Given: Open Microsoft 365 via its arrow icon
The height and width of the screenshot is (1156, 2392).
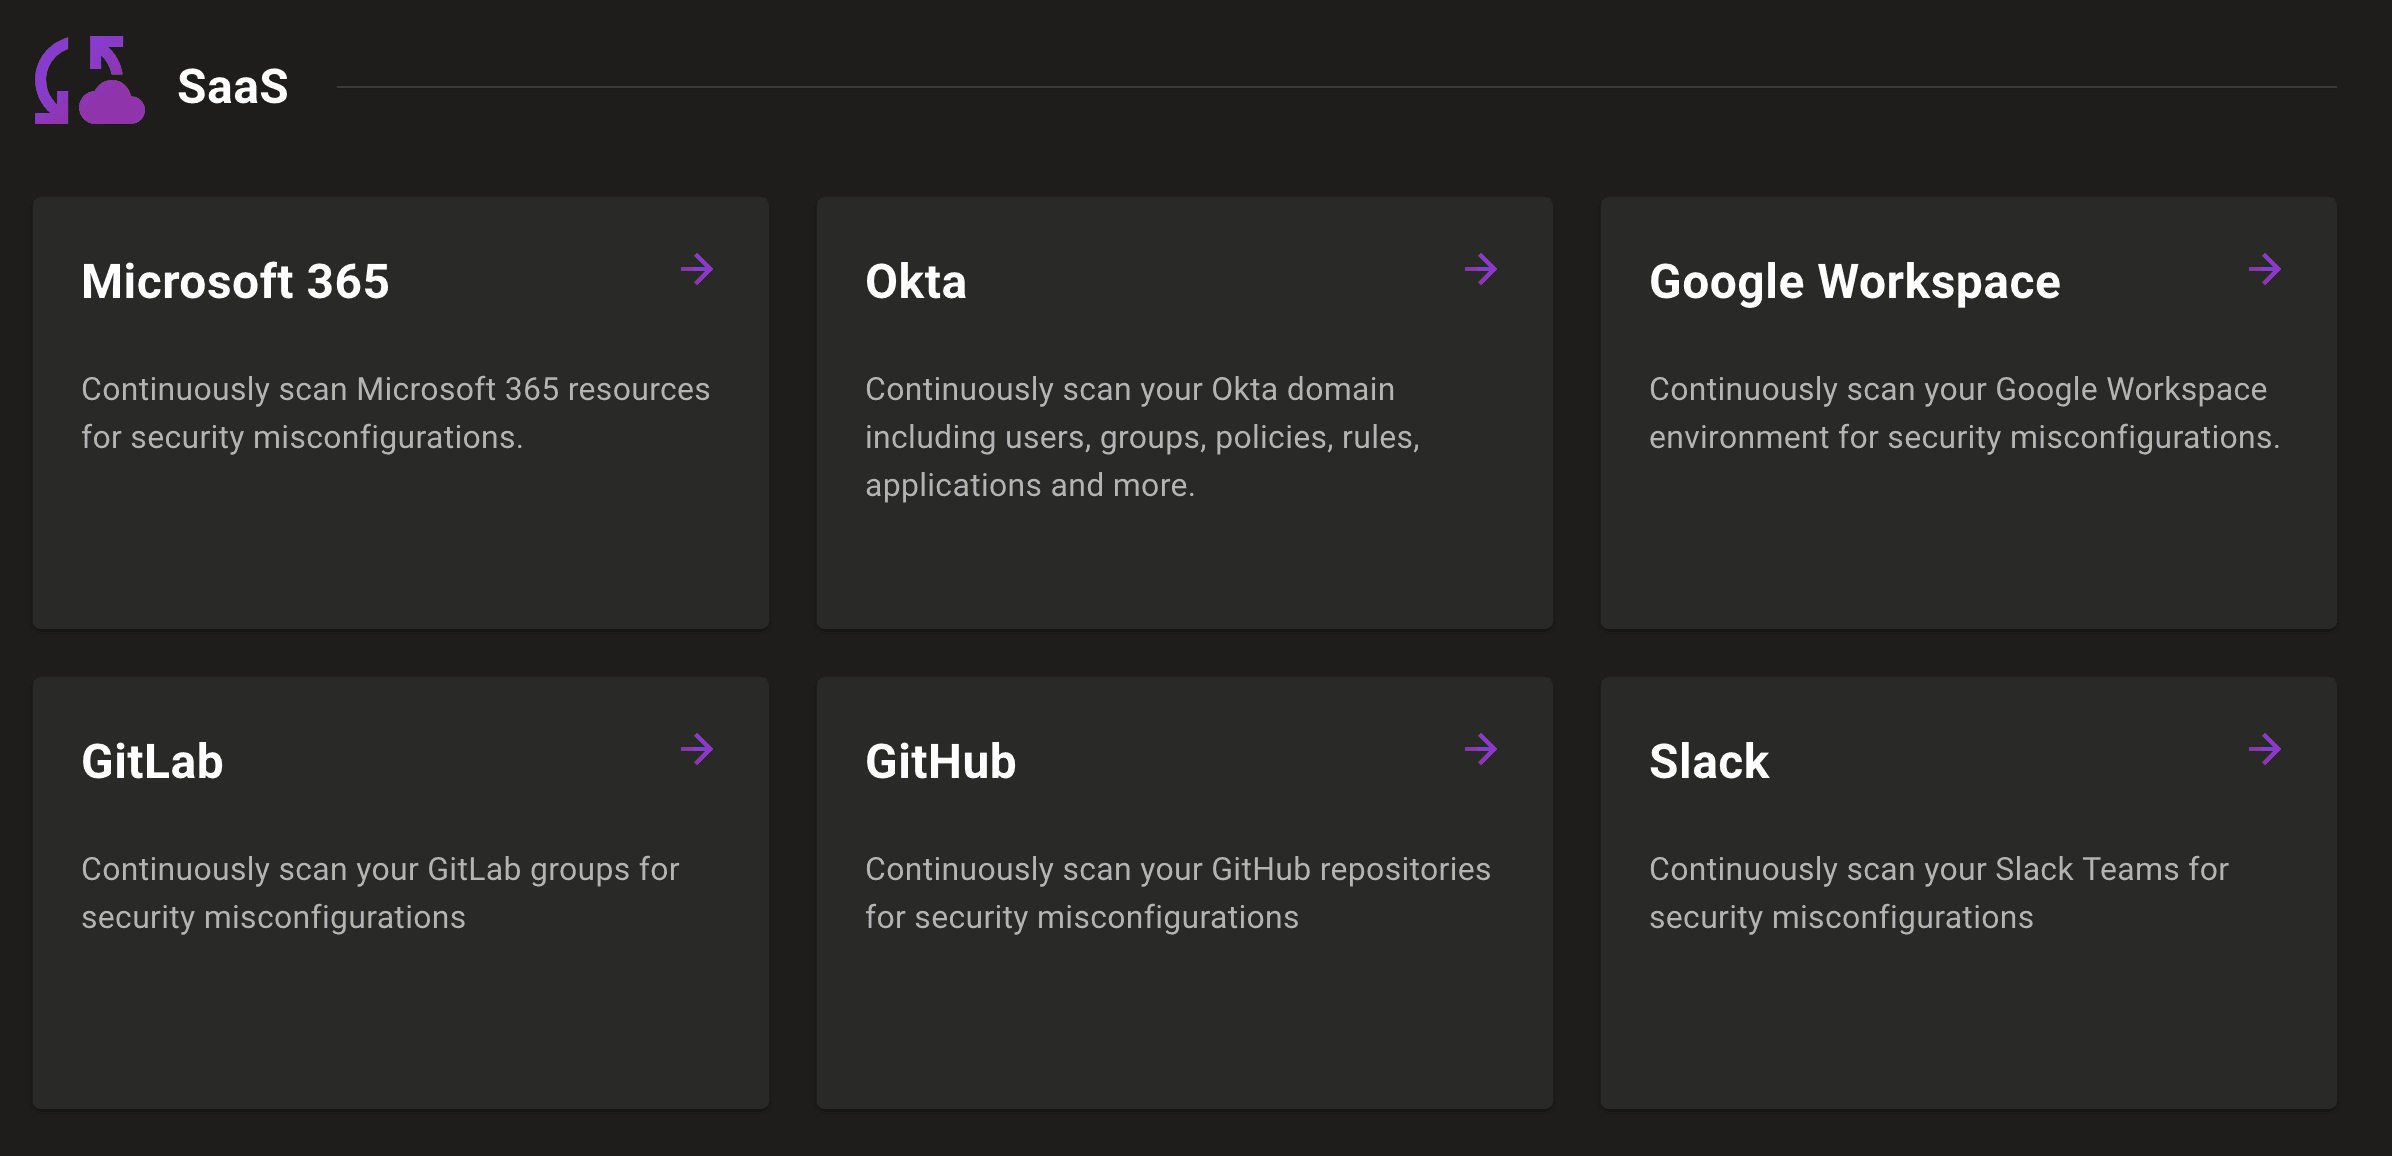Looking at the screenshot, I should pos(698,269).
